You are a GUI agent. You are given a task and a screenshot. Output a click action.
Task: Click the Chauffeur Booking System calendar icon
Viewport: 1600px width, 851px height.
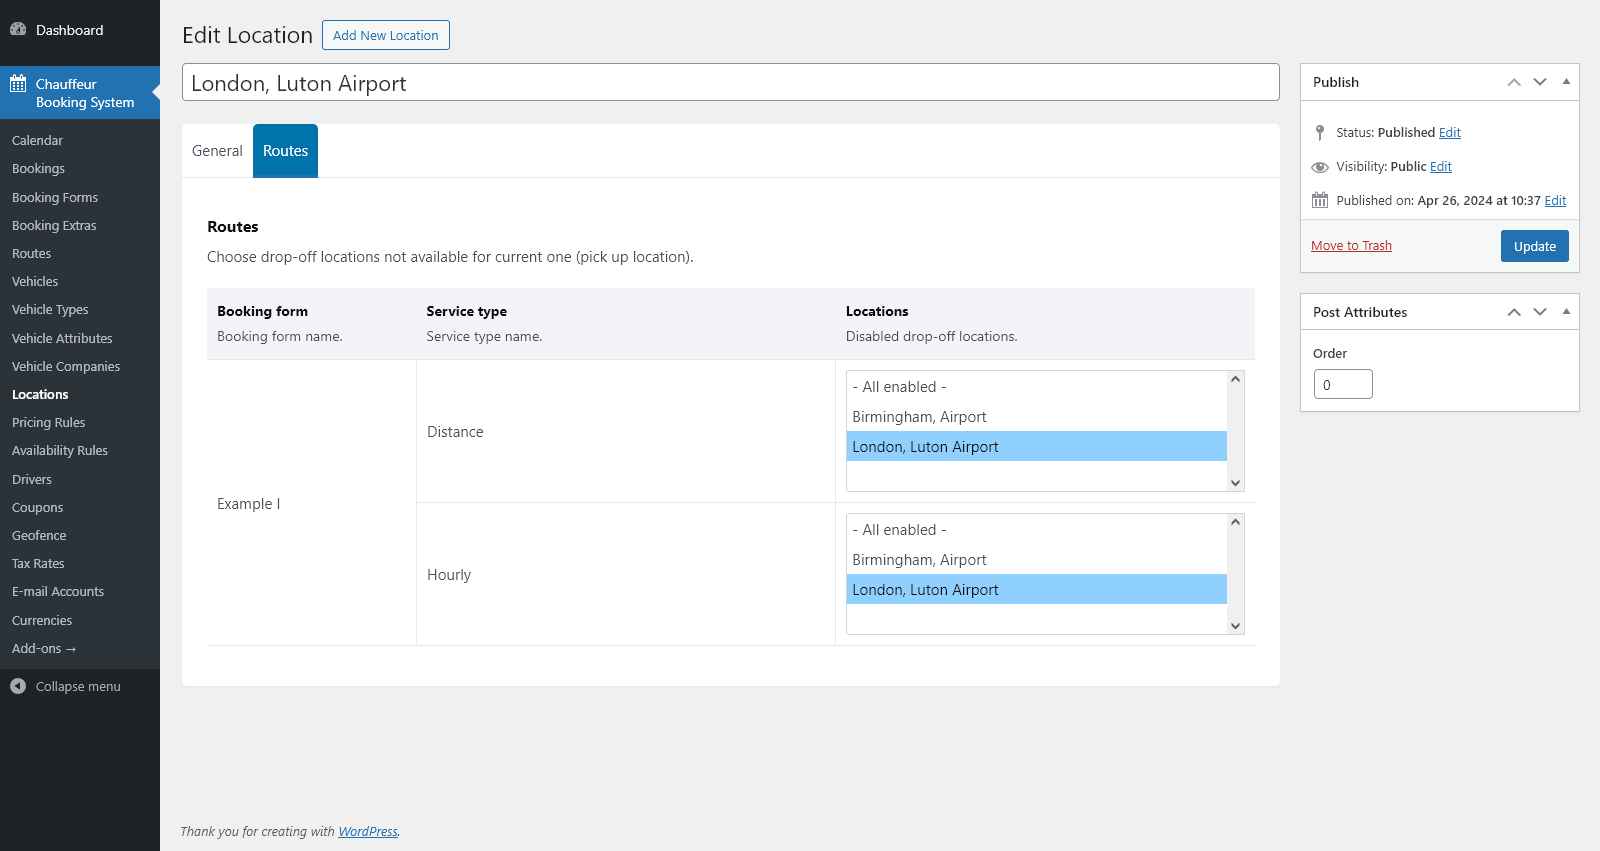click(18, 84)
